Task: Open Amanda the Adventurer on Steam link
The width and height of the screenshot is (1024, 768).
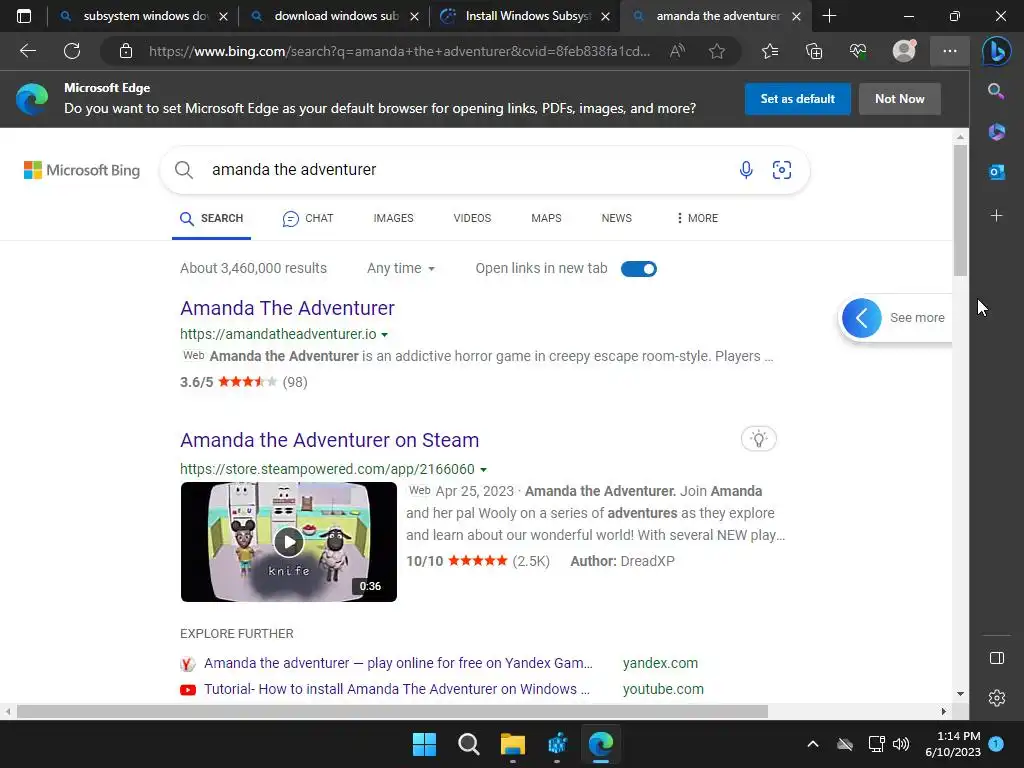Action: pyautogui.click(x=329, y=440)
